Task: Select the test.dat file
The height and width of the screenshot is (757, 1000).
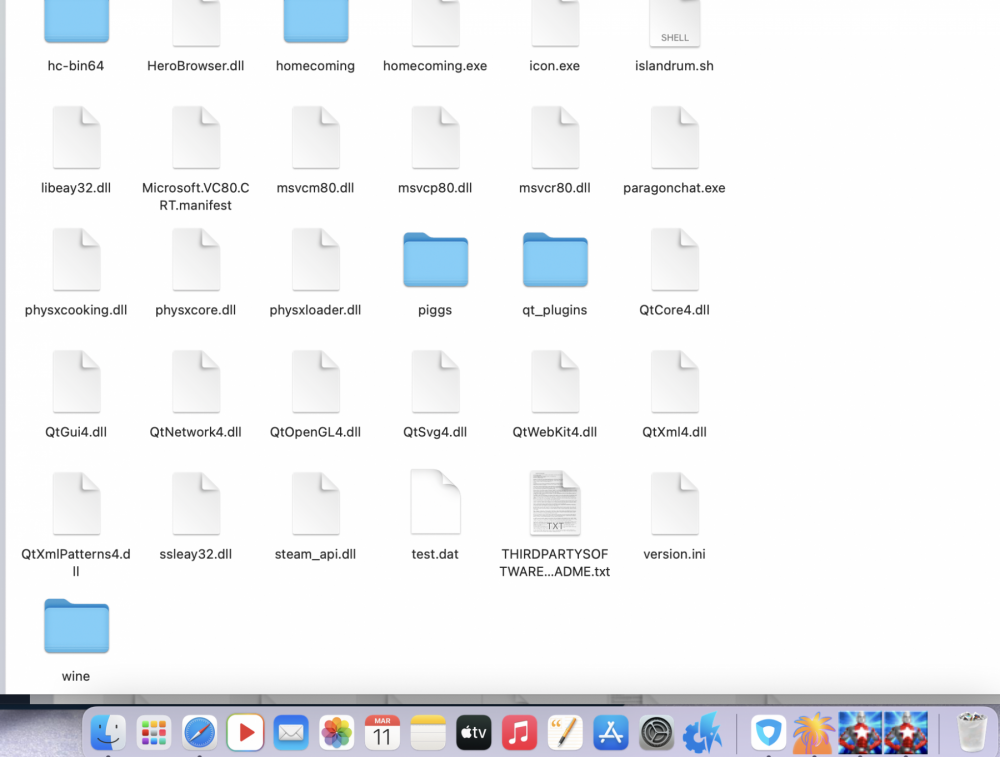Action: (x=435, y=502)
